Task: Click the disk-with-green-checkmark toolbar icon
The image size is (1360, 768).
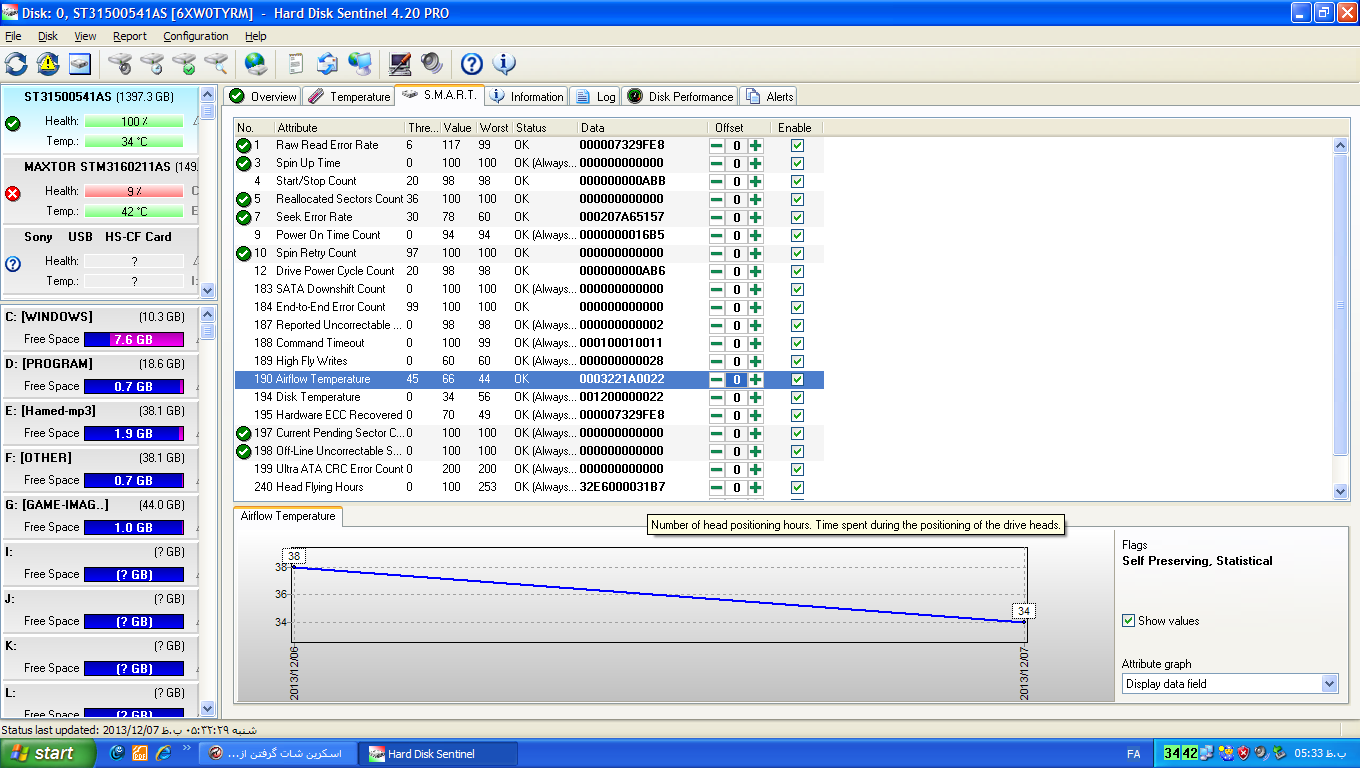Action: [184, 64]
